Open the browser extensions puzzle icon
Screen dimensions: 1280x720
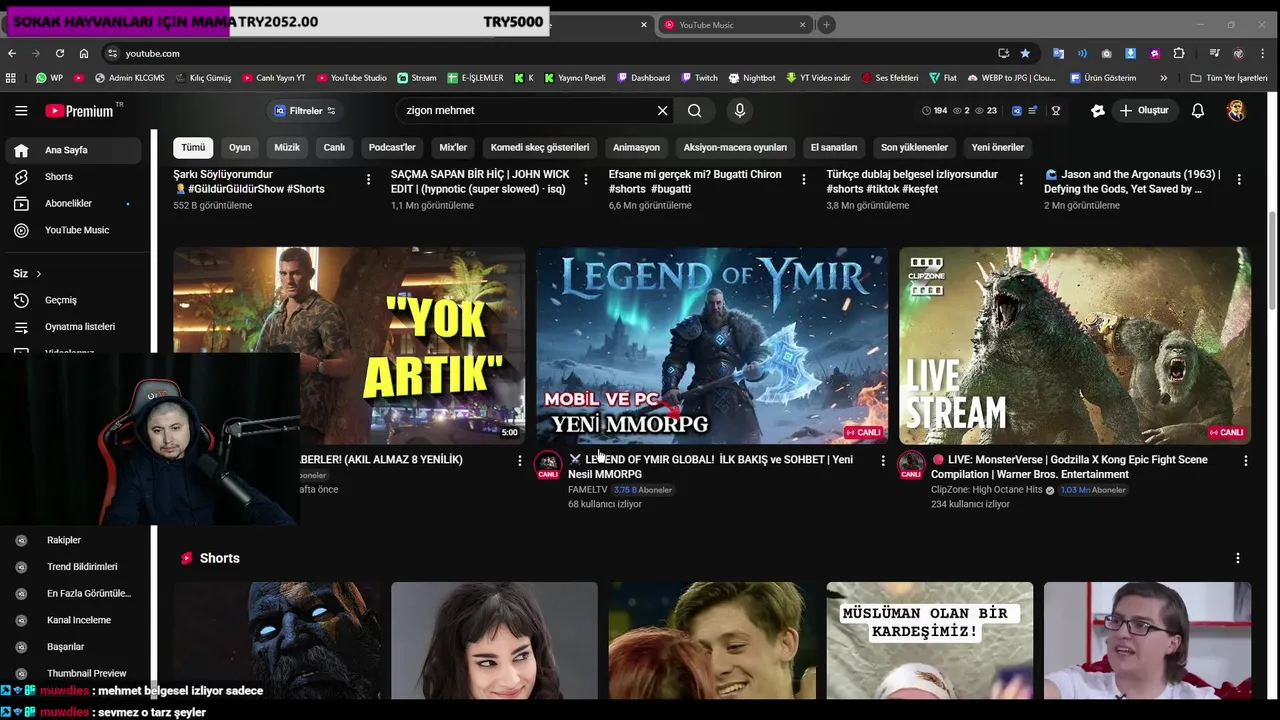coord(1179,53)
